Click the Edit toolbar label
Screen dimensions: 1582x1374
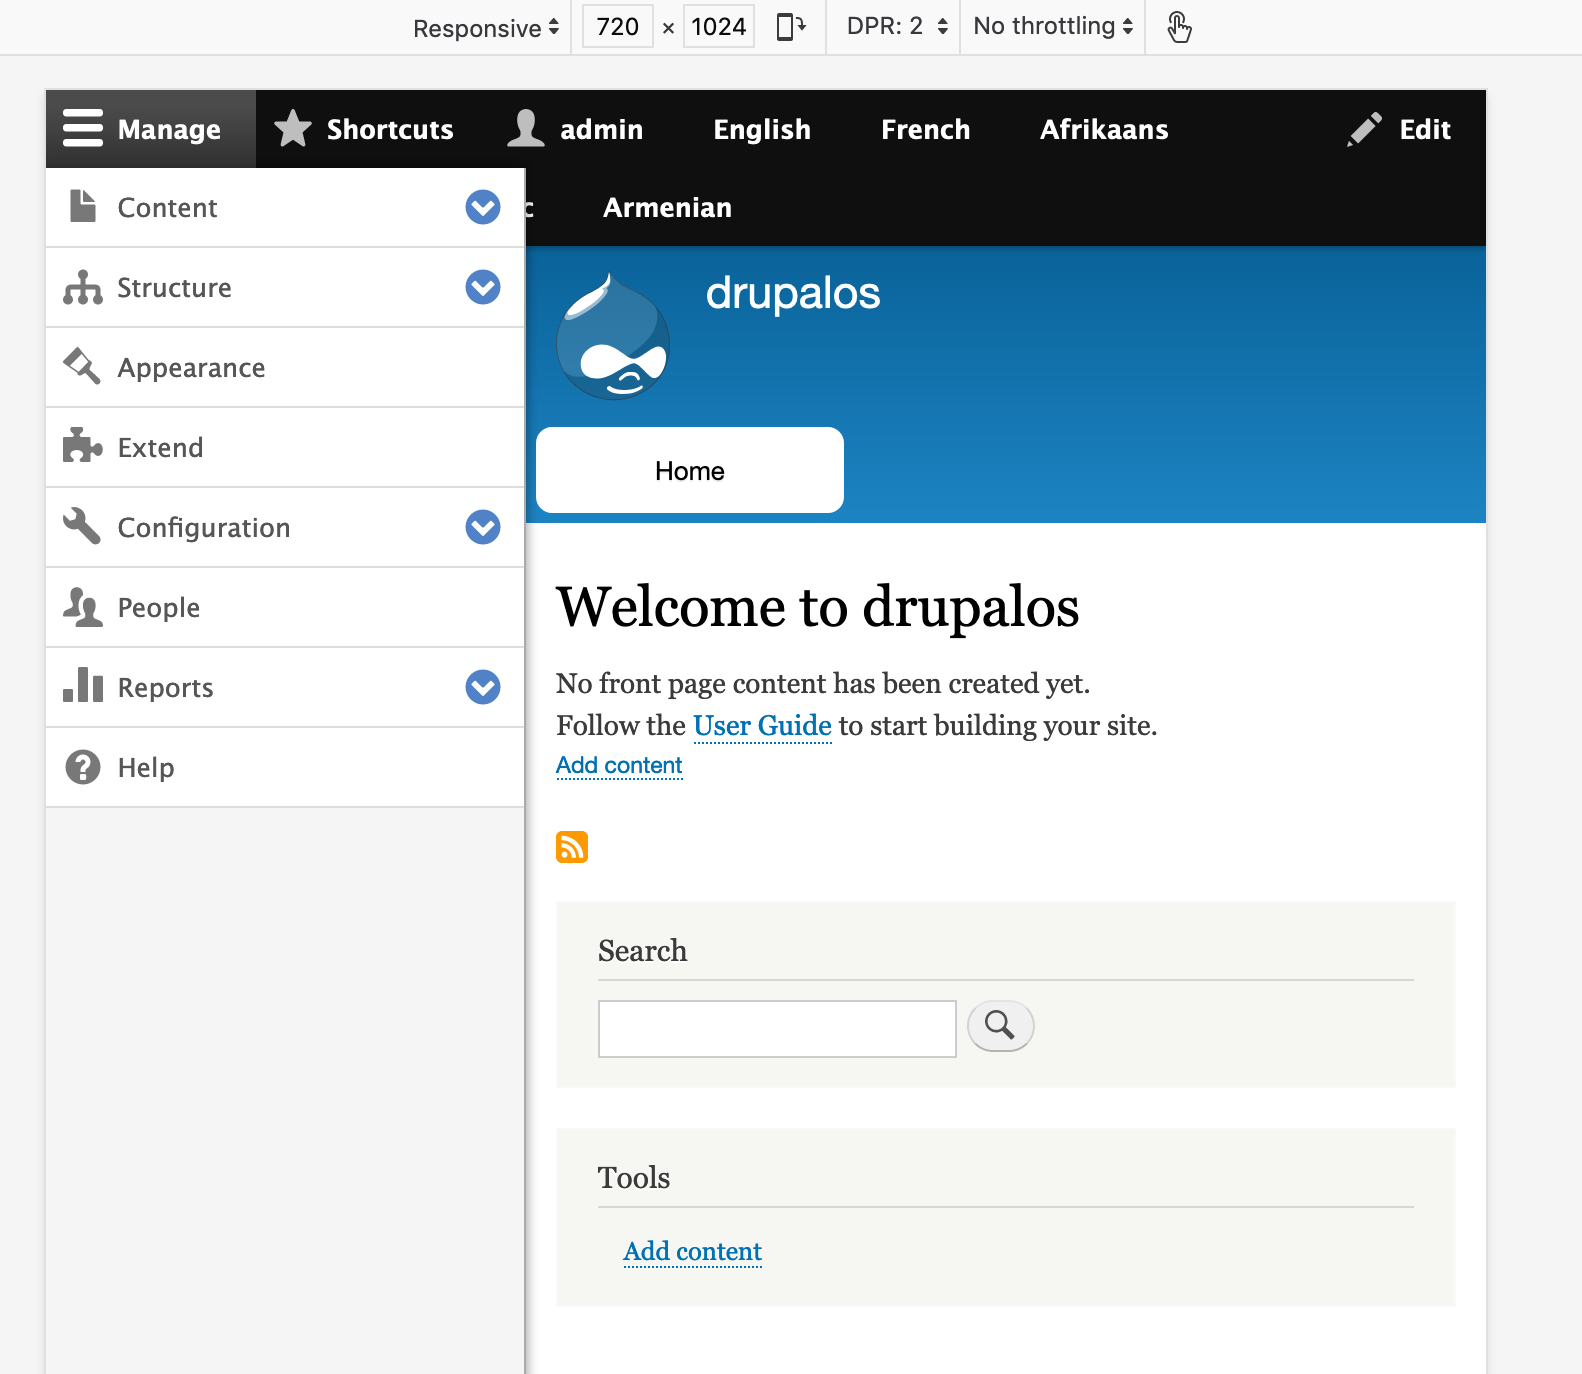pyautogui.click(x=1425, y=129)
